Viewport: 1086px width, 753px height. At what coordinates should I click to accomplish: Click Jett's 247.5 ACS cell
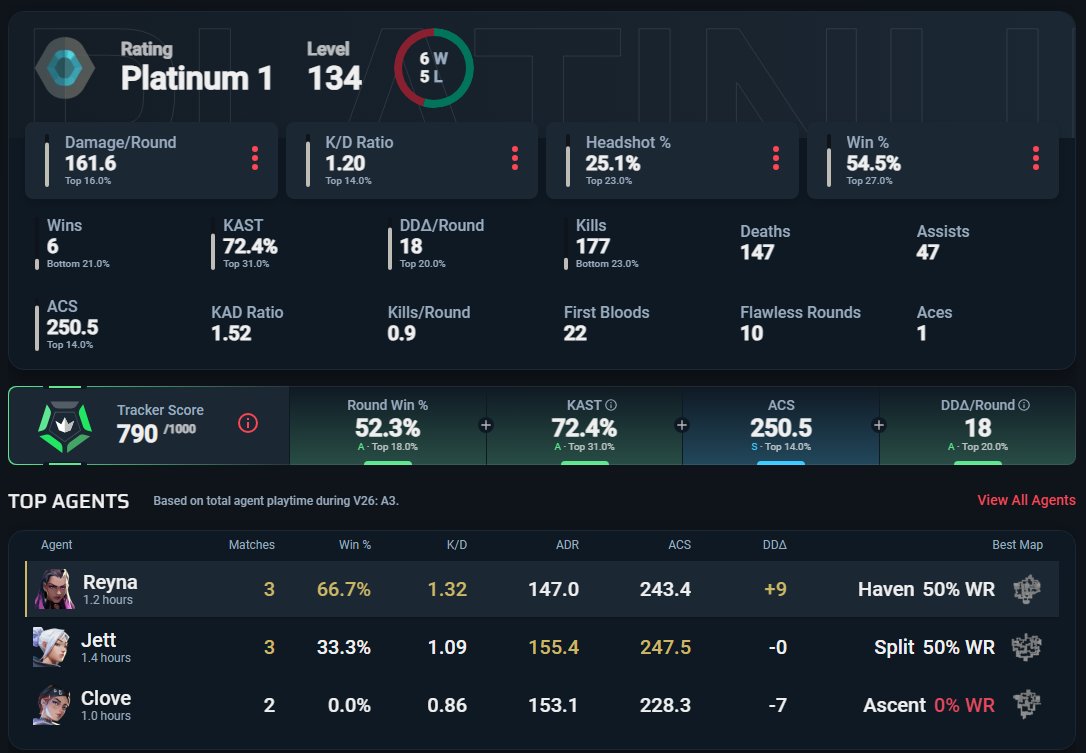665,647
